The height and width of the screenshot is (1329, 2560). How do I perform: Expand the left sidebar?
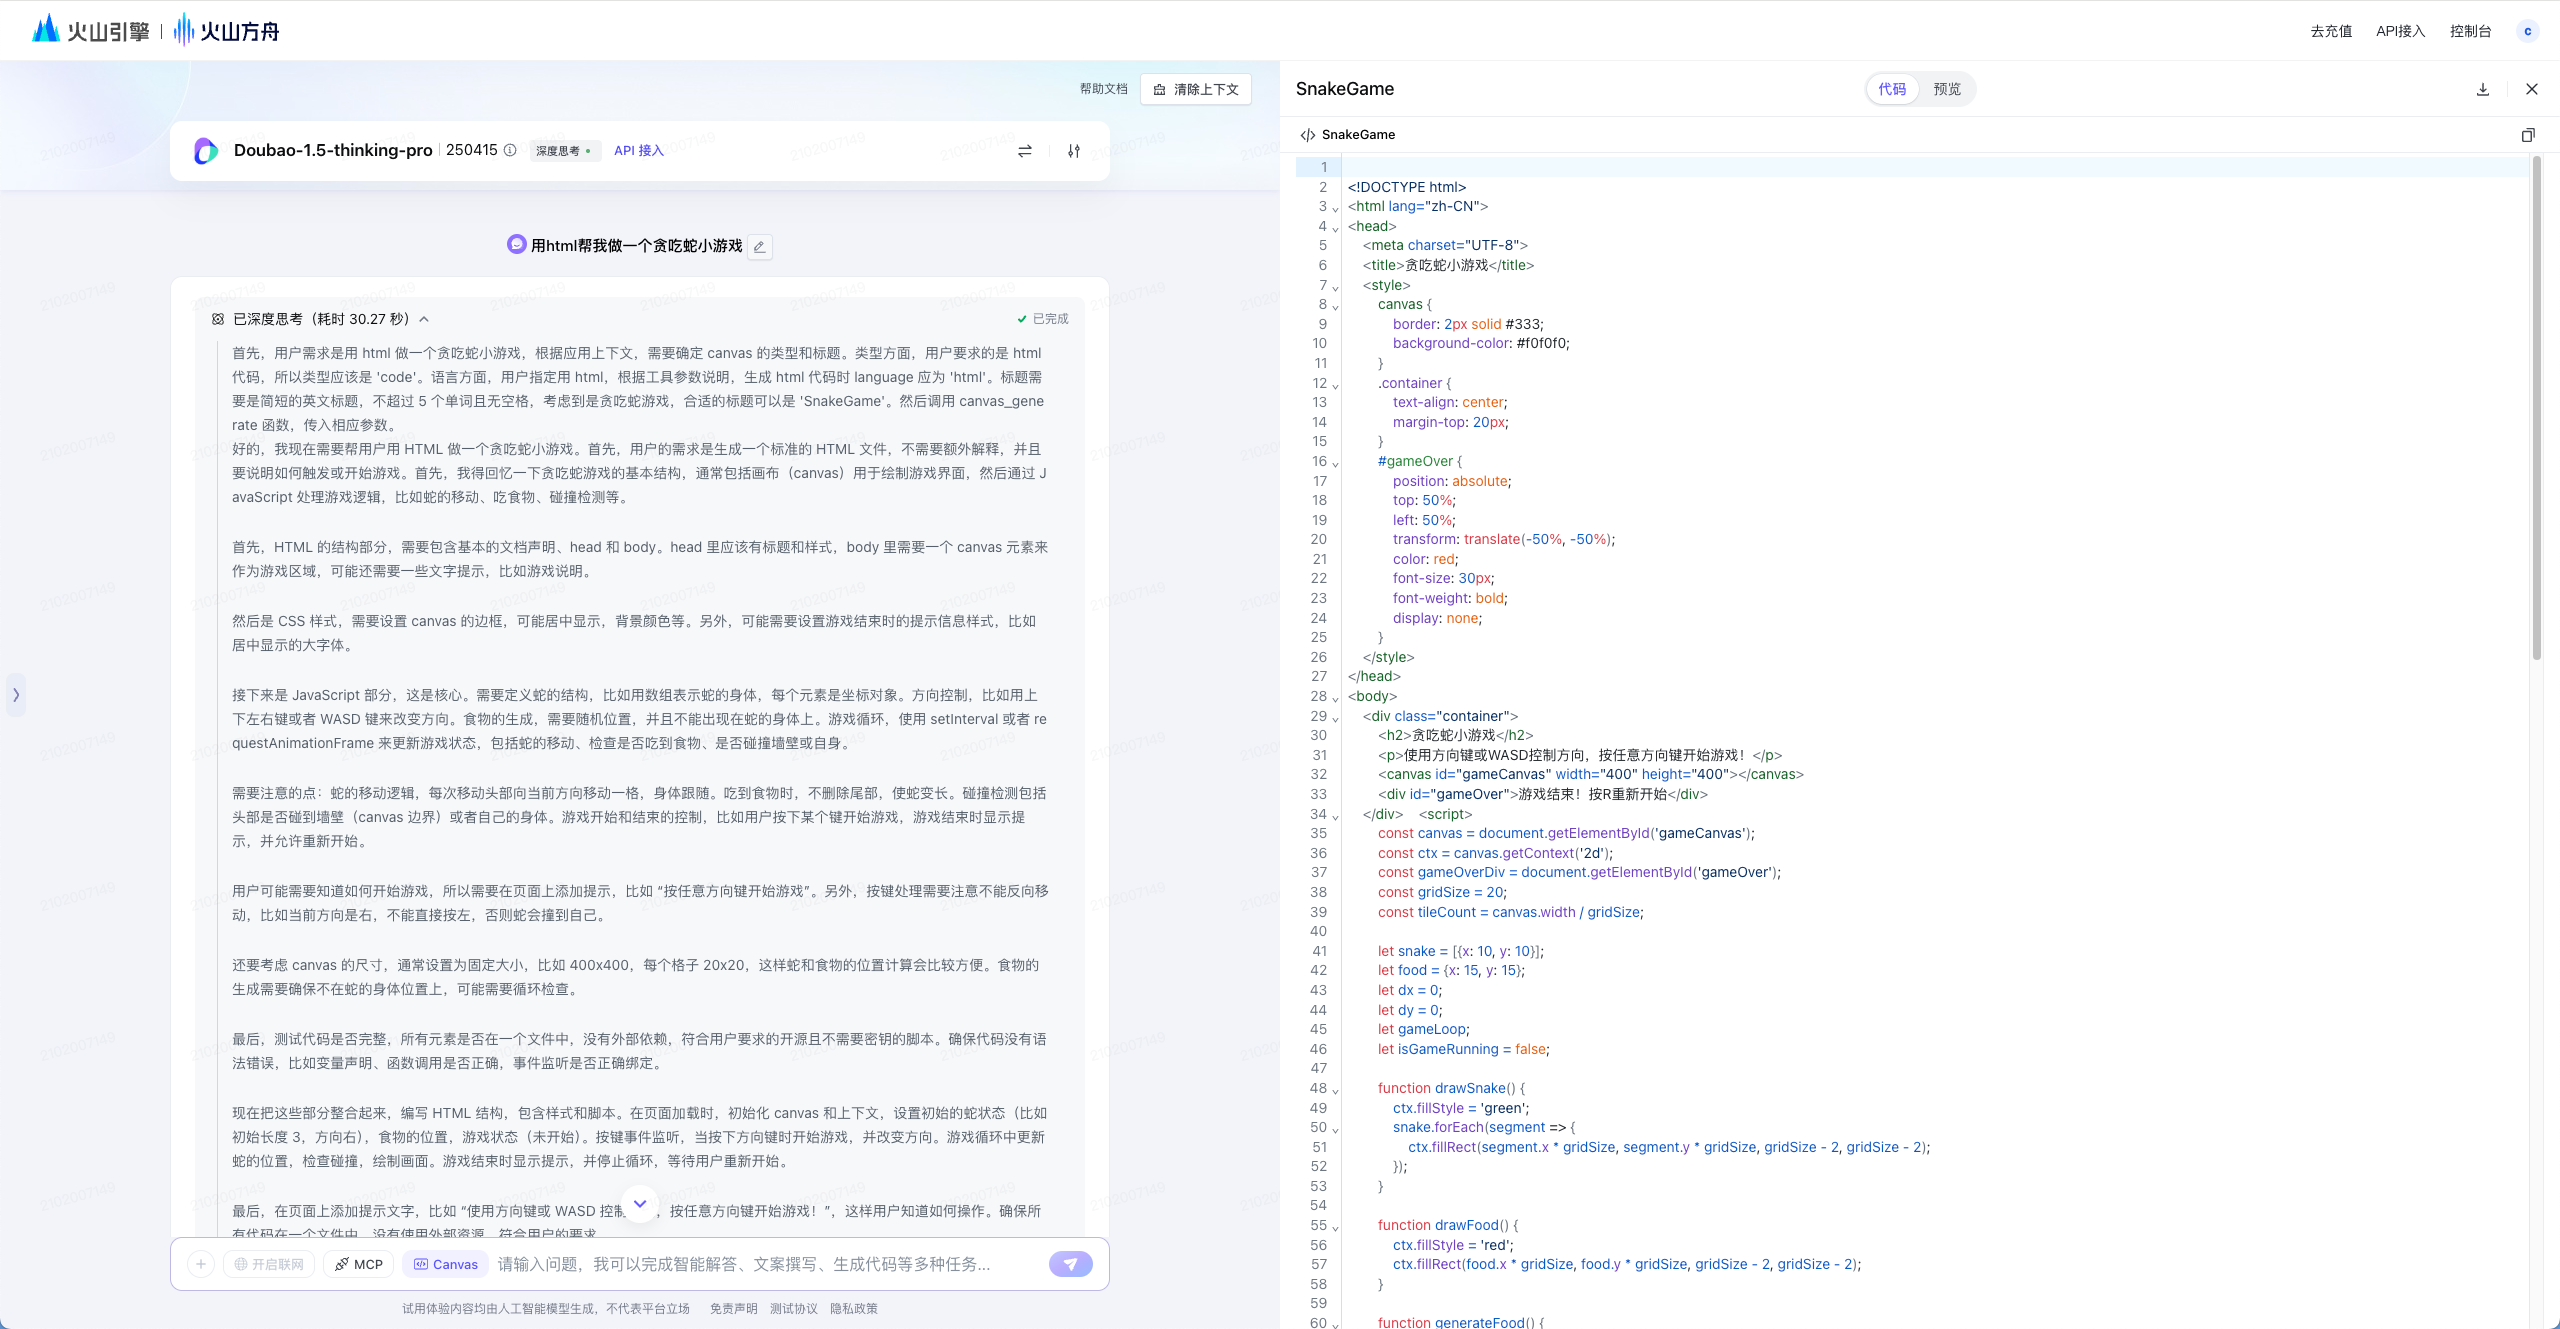(16, 695)
